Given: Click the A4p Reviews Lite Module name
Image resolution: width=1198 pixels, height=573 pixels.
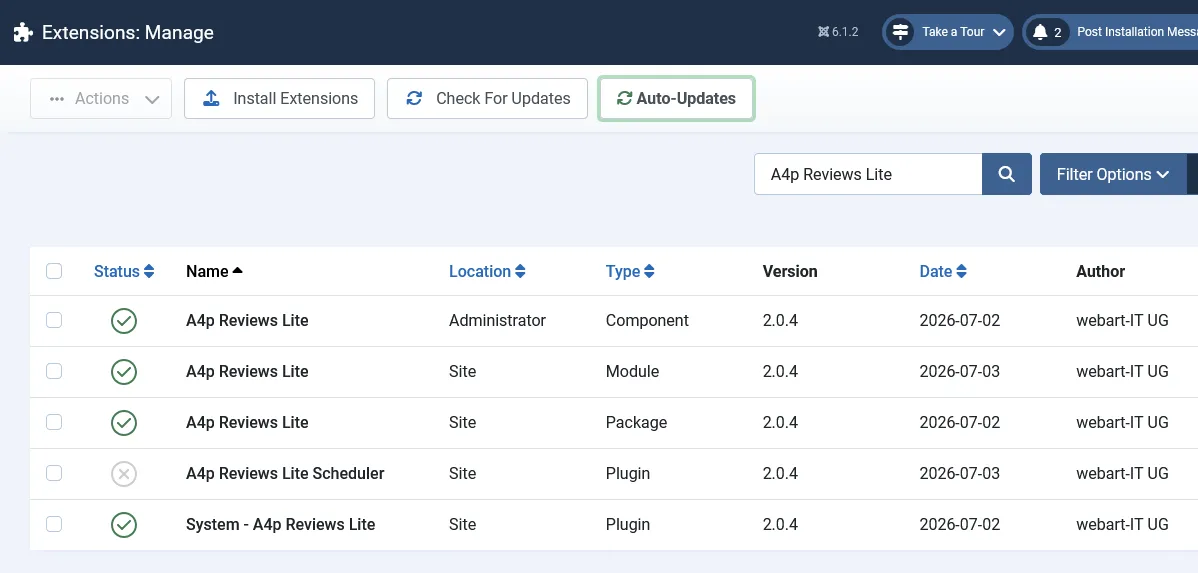Looking at the screenshot, I should [248, 372].
